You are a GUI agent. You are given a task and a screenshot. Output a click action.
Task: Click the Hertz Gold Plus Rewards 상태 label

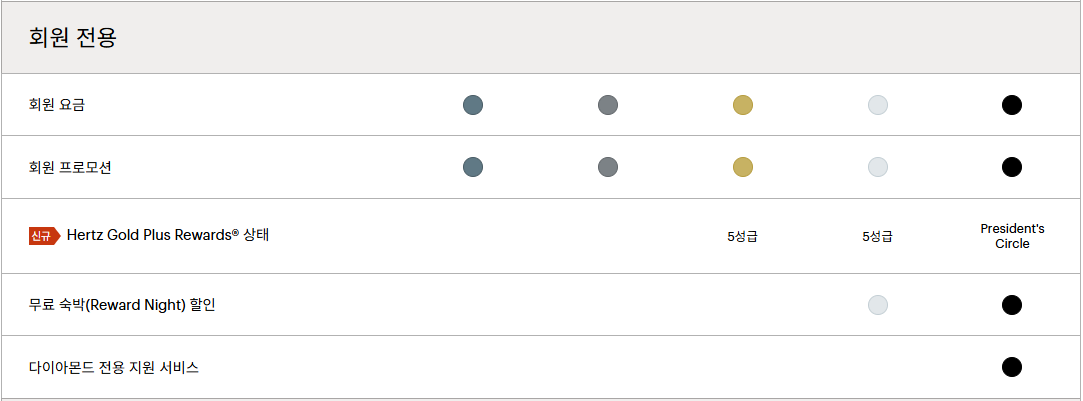(168, 235)
